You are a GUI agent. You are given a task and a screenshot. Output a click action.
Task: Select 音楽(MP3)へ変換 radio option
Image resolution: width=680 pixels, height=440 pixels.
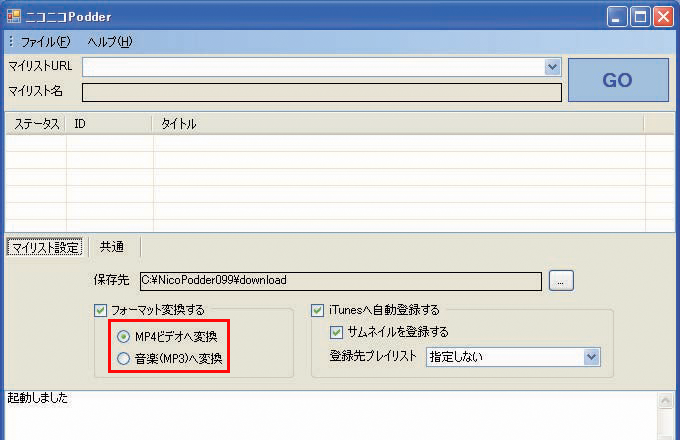[124, 359]
